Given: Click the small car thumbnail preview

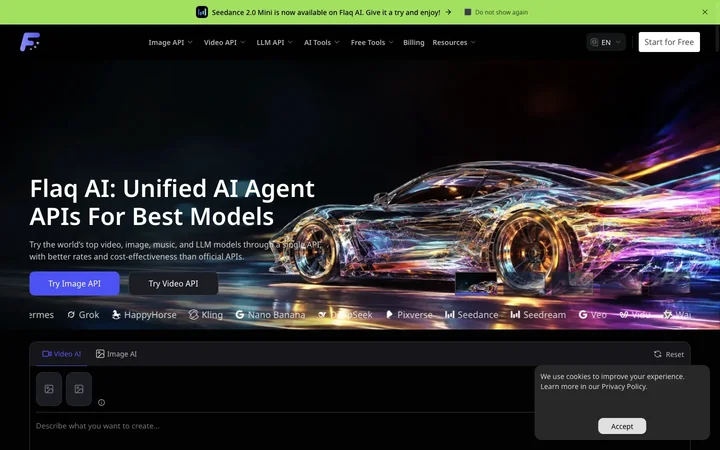Looking at the screenshot, I should (476, 284).
